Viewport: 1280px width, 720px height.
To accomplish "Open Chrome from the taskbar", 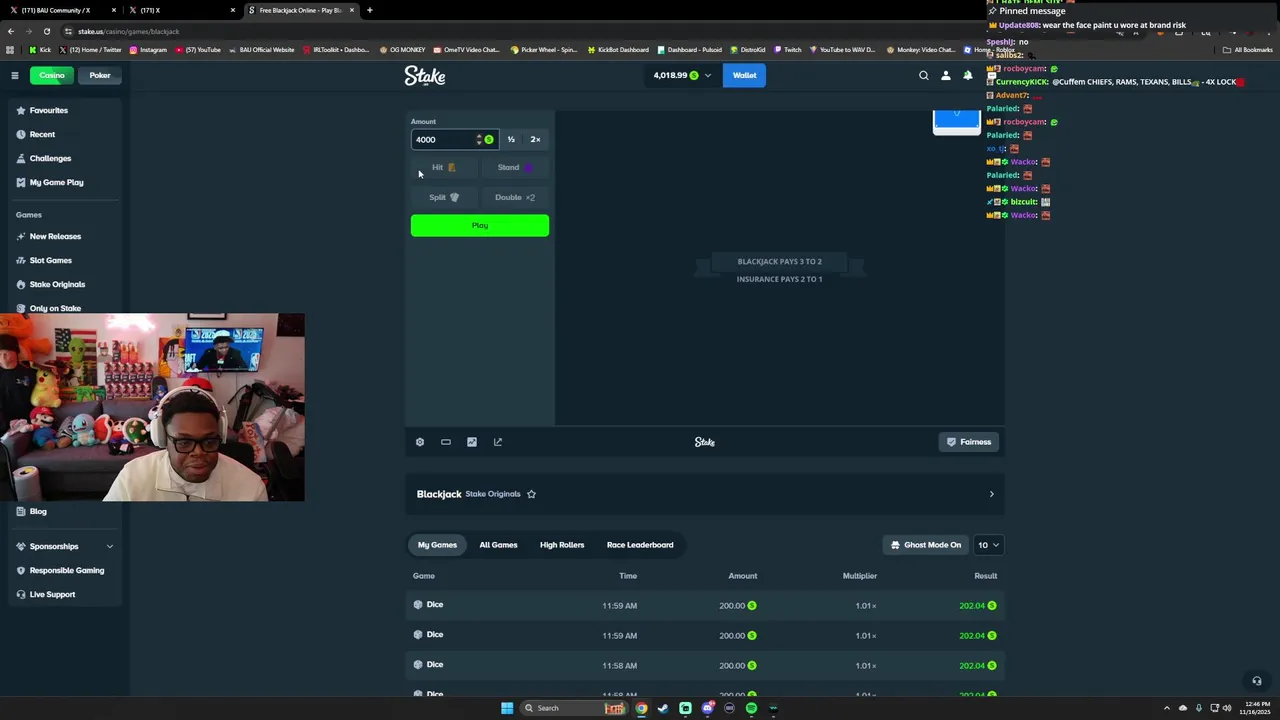I will [641, 708].
